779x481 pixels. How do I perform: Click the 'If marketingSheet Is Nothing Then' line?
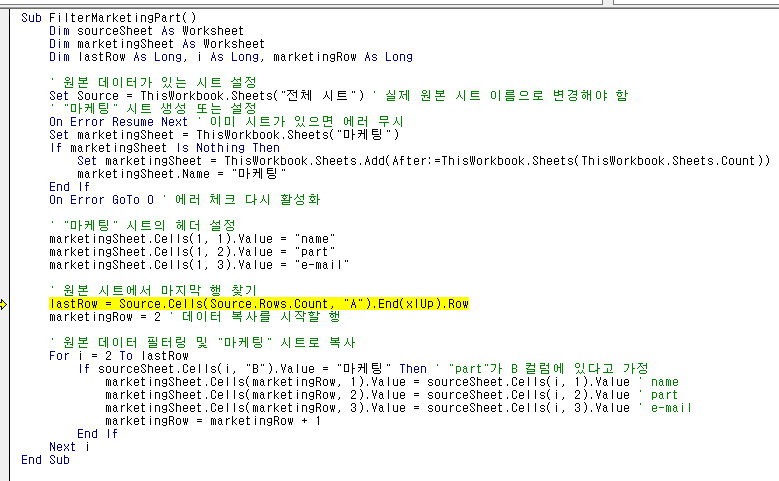coord(164,148)
